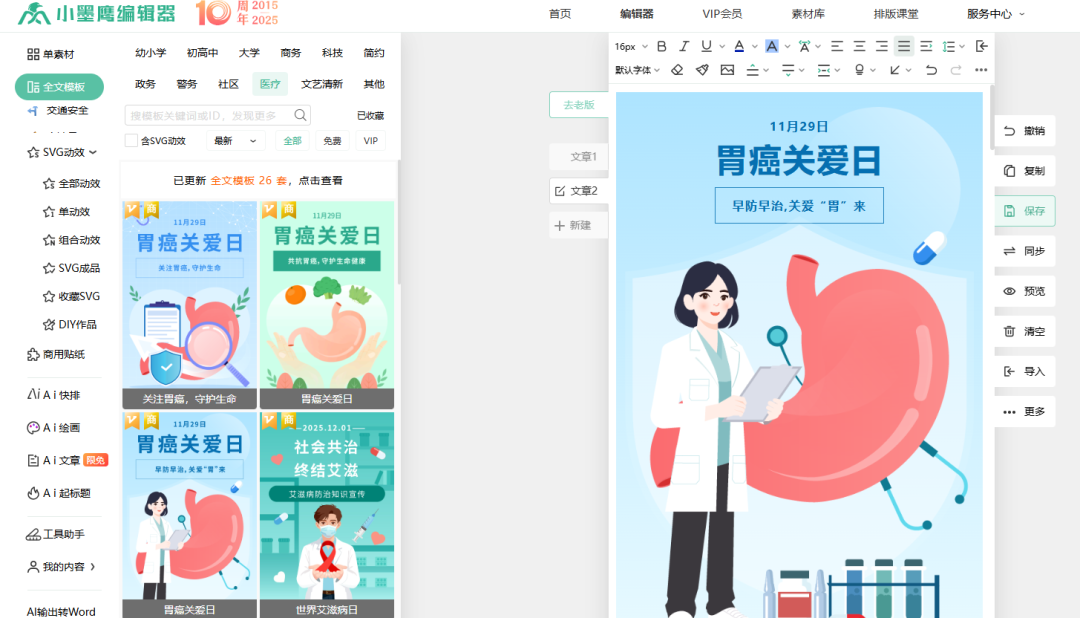Screen dimensions: 1080x618
Task: Click the insert image icon
Action: [x=729, y=69]
